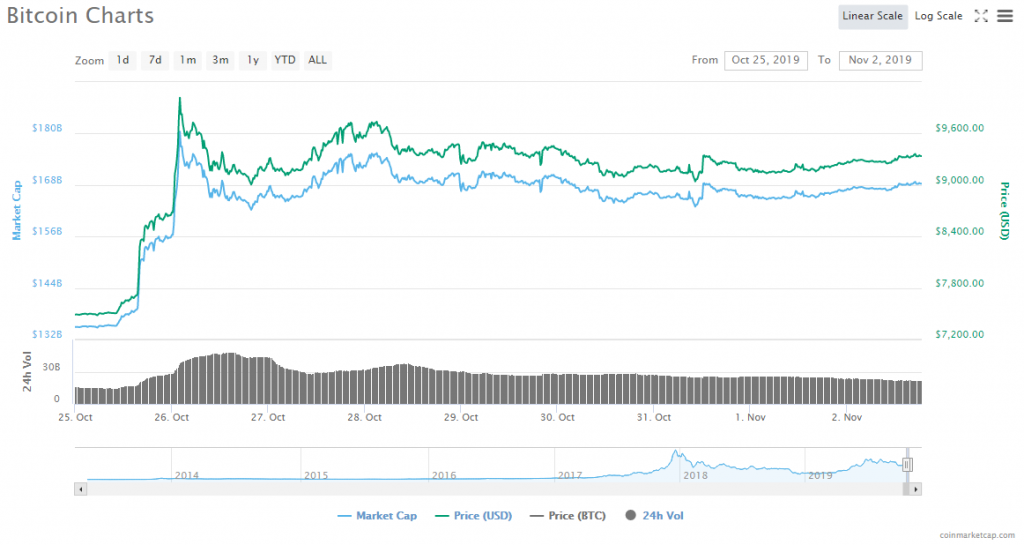Toggle 24h Vol series in legend
The height and width of the screenshot is (545, 1024).
coord(654,516)
